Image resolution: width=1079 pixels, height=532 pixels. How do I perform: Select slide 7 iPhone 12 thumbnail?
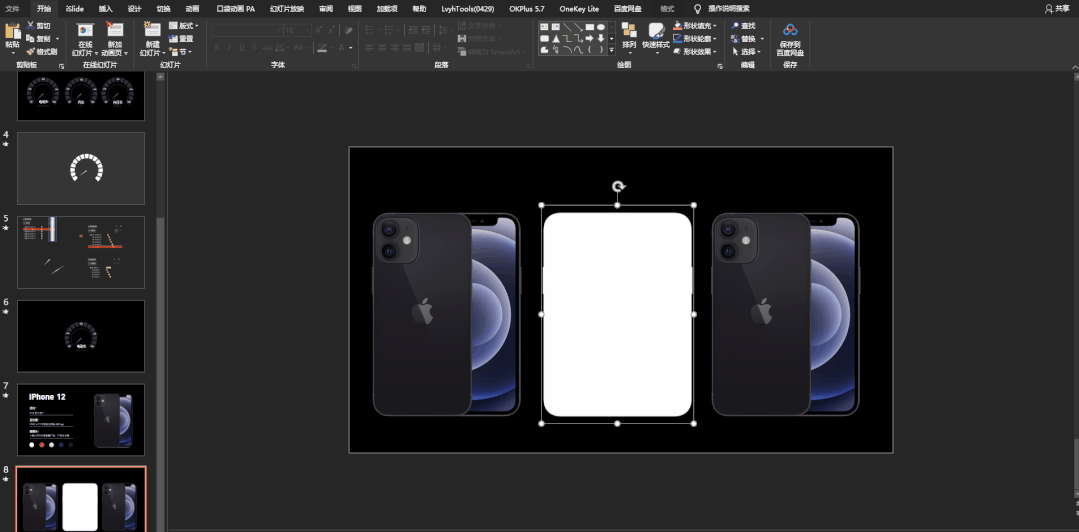coord(81,420)
